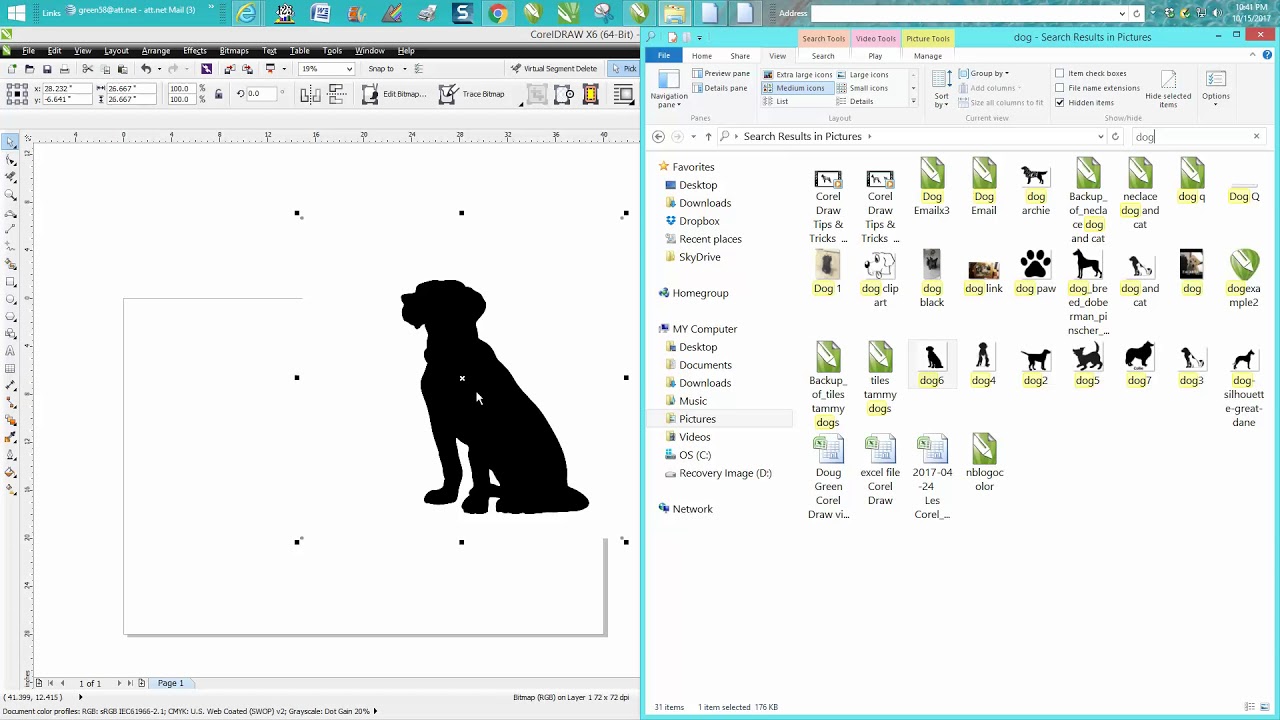
Task: Click Hide selected items button
Action: point(1168,89)
